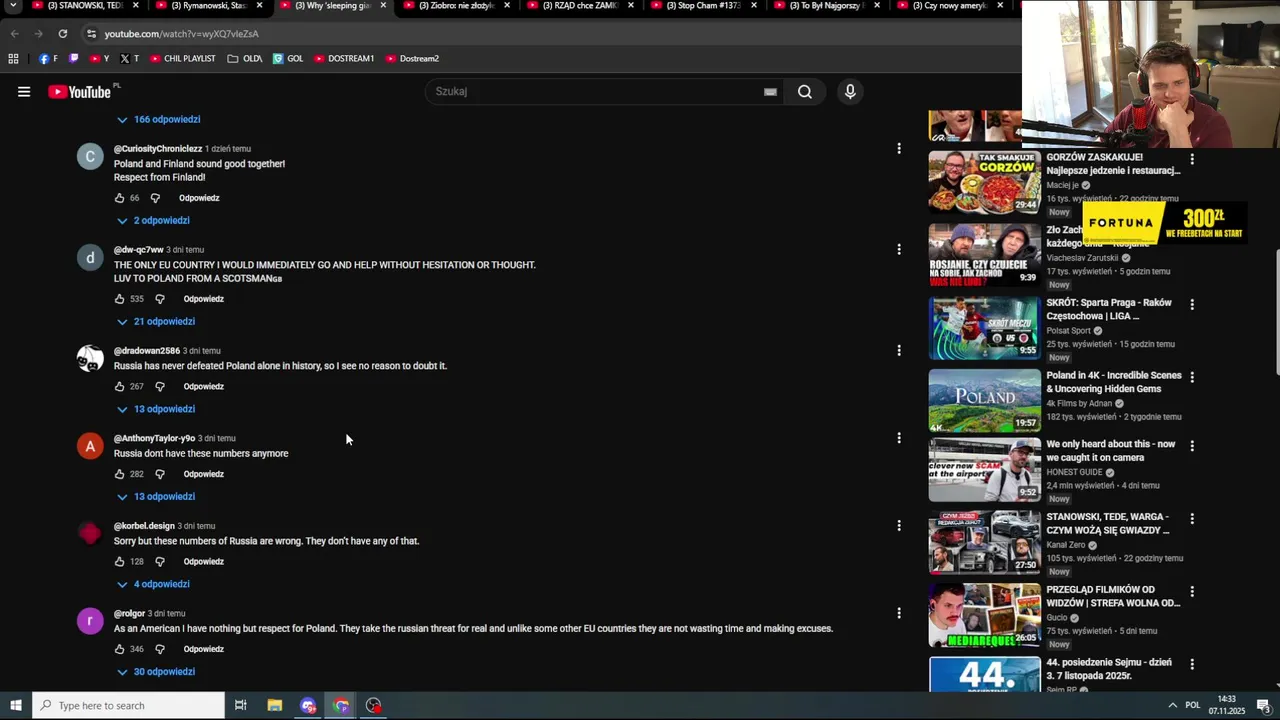
Task: Open the GOL bookmark
Action: (x=288, y=58)
